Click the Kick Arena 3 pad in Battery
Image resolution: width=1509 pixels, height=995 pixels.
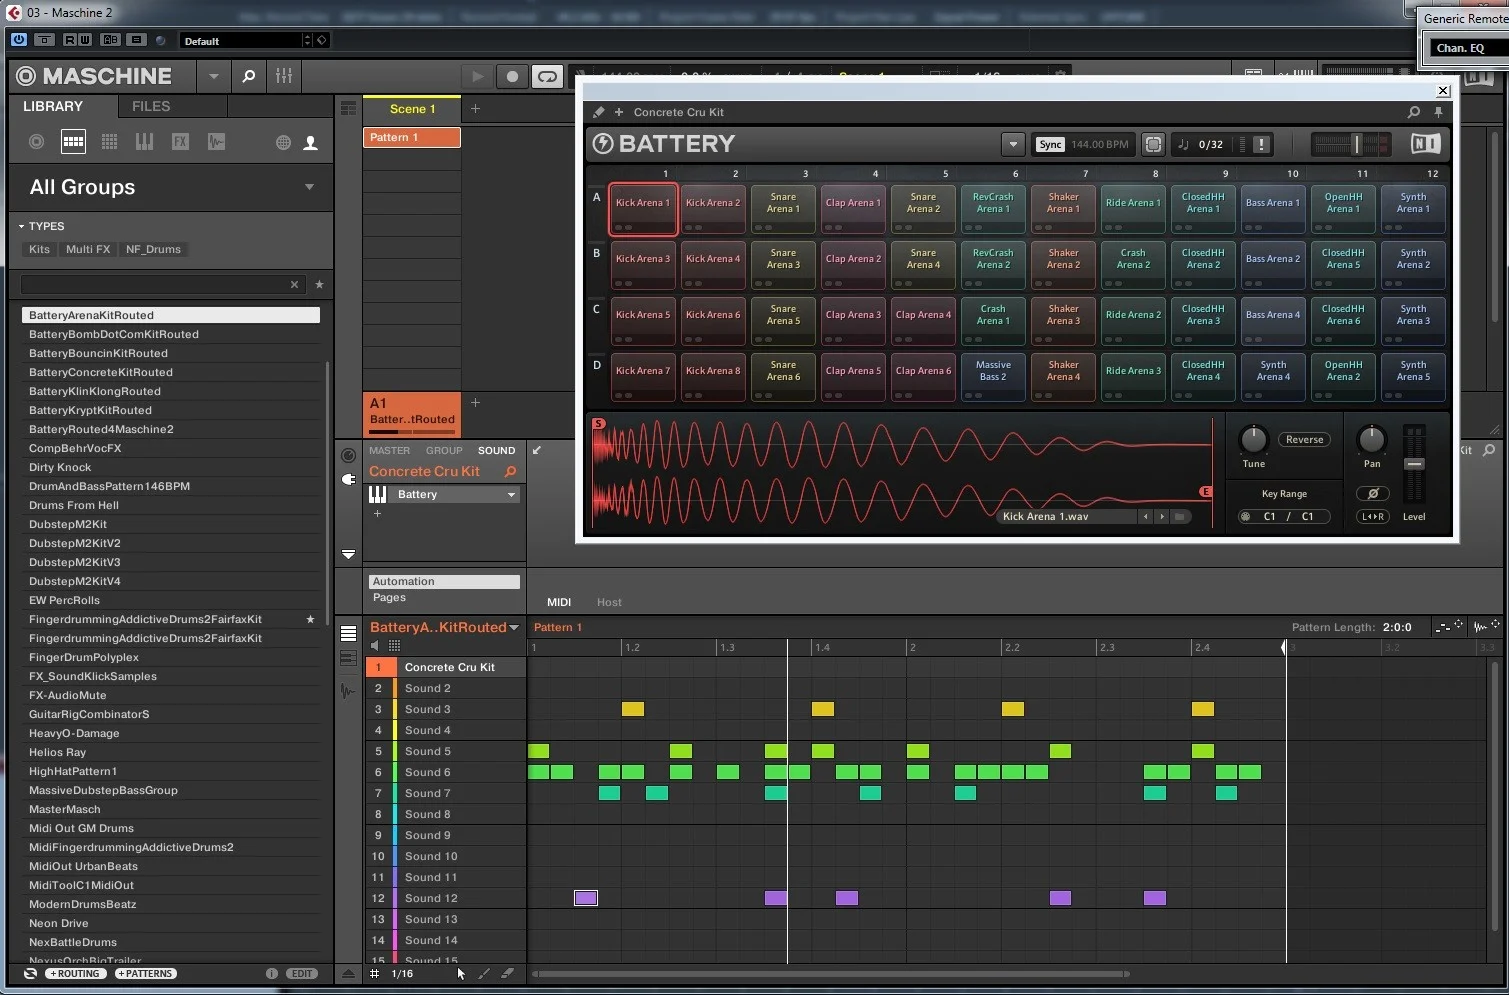(x=643, y=265)
